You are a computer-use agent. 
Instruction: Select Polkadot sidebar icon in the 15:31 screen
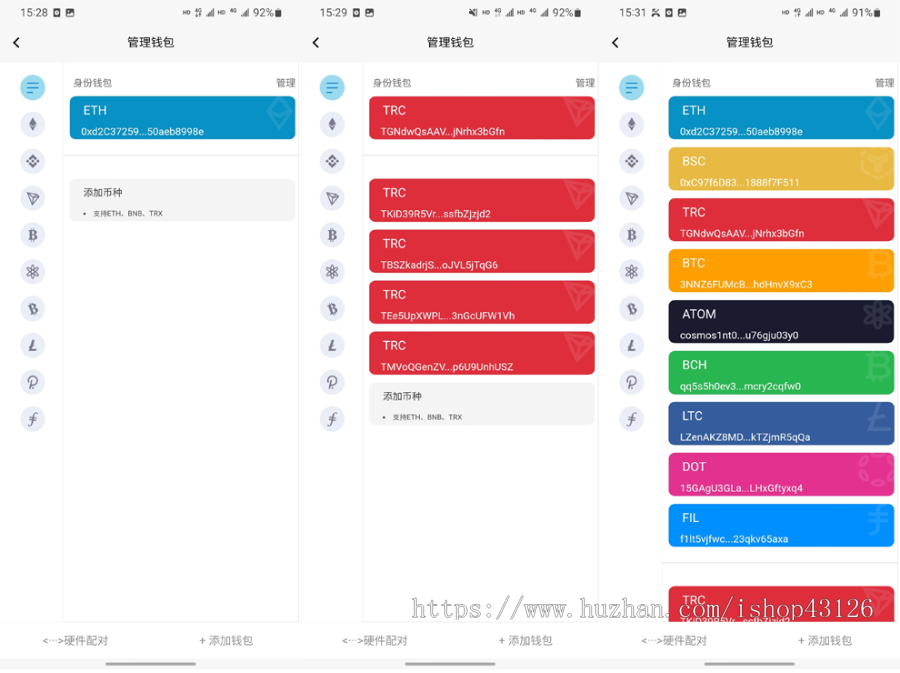[631, 382]
